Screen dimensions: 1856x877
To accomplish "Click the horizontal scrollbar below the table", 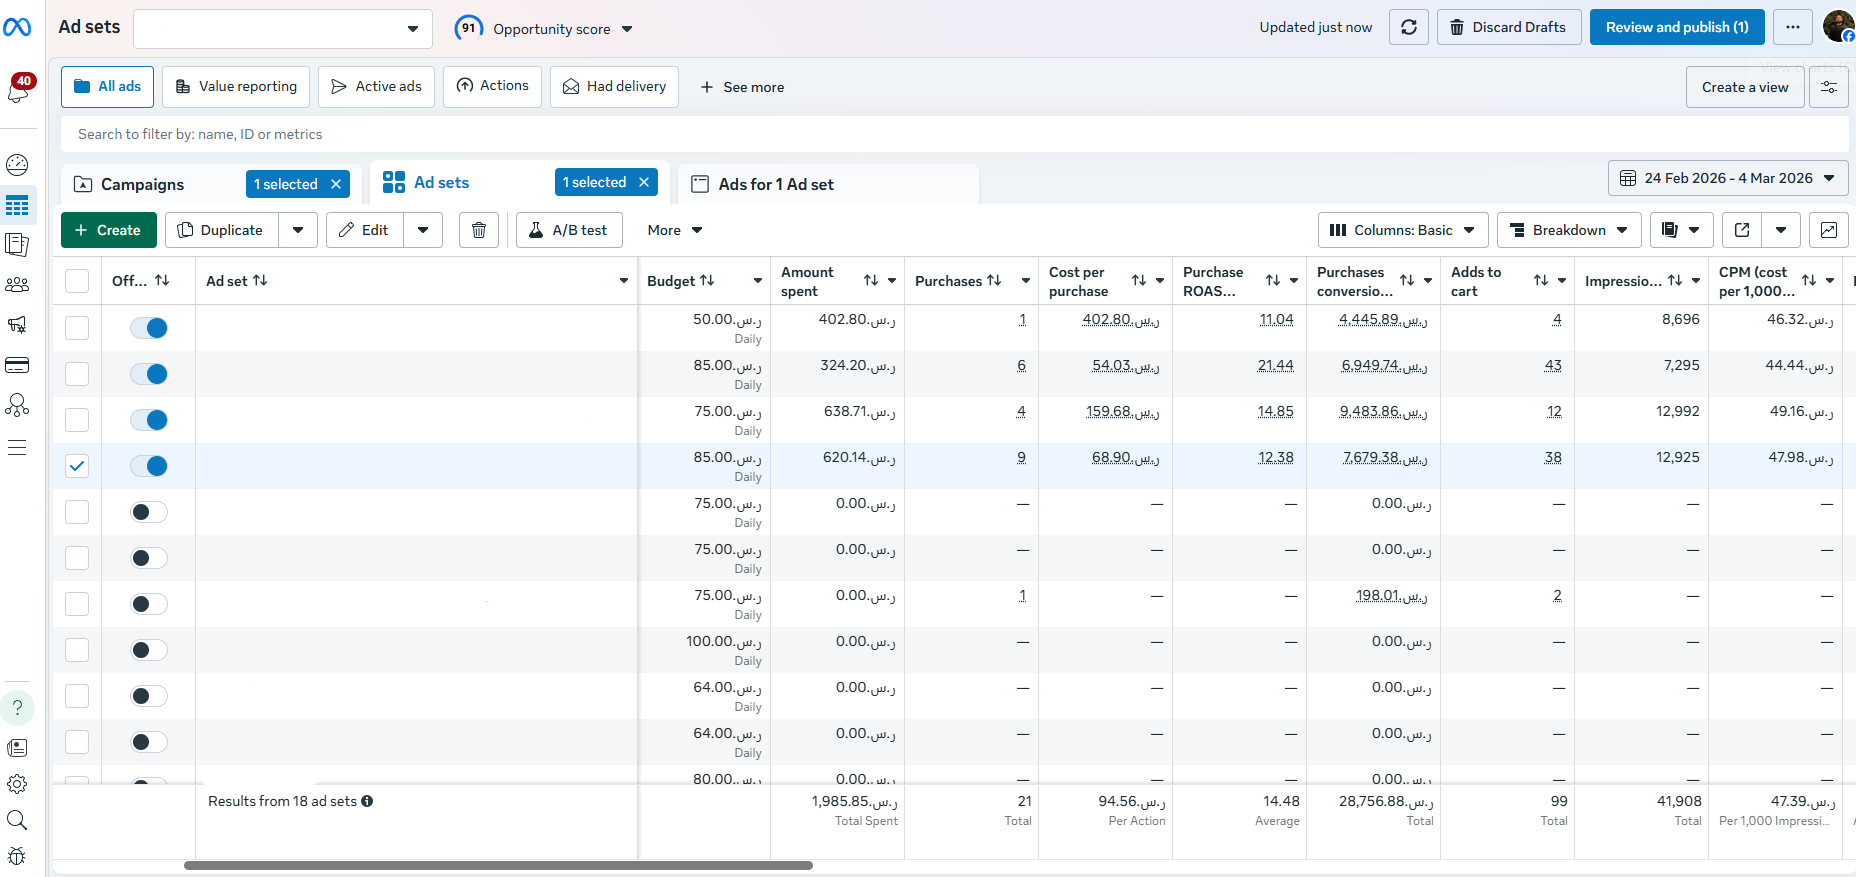I will 498,865.
